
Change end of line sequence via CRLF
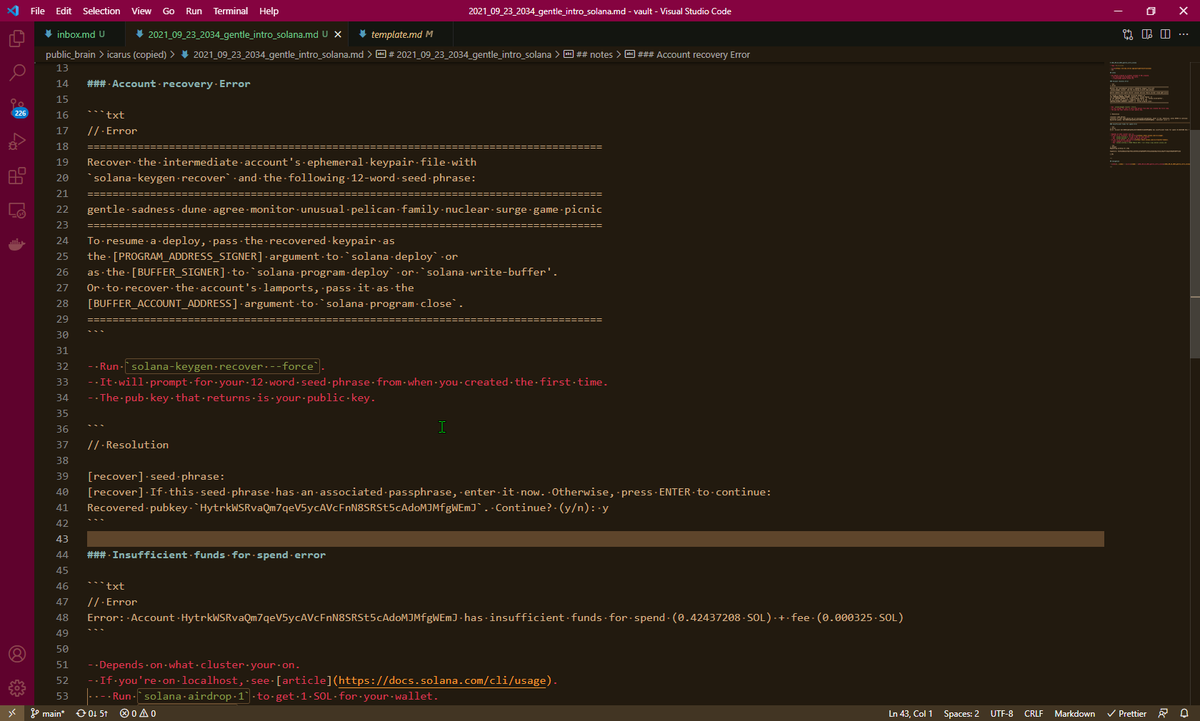coord(1033,714)
